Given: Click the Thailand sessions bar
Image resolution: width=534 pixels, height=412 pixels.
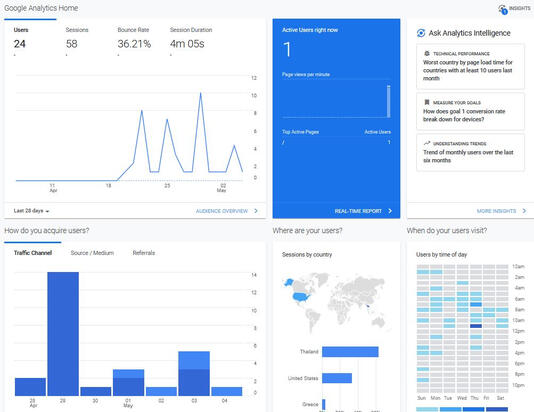Looking at the screenshot, I should coord(350,352).
